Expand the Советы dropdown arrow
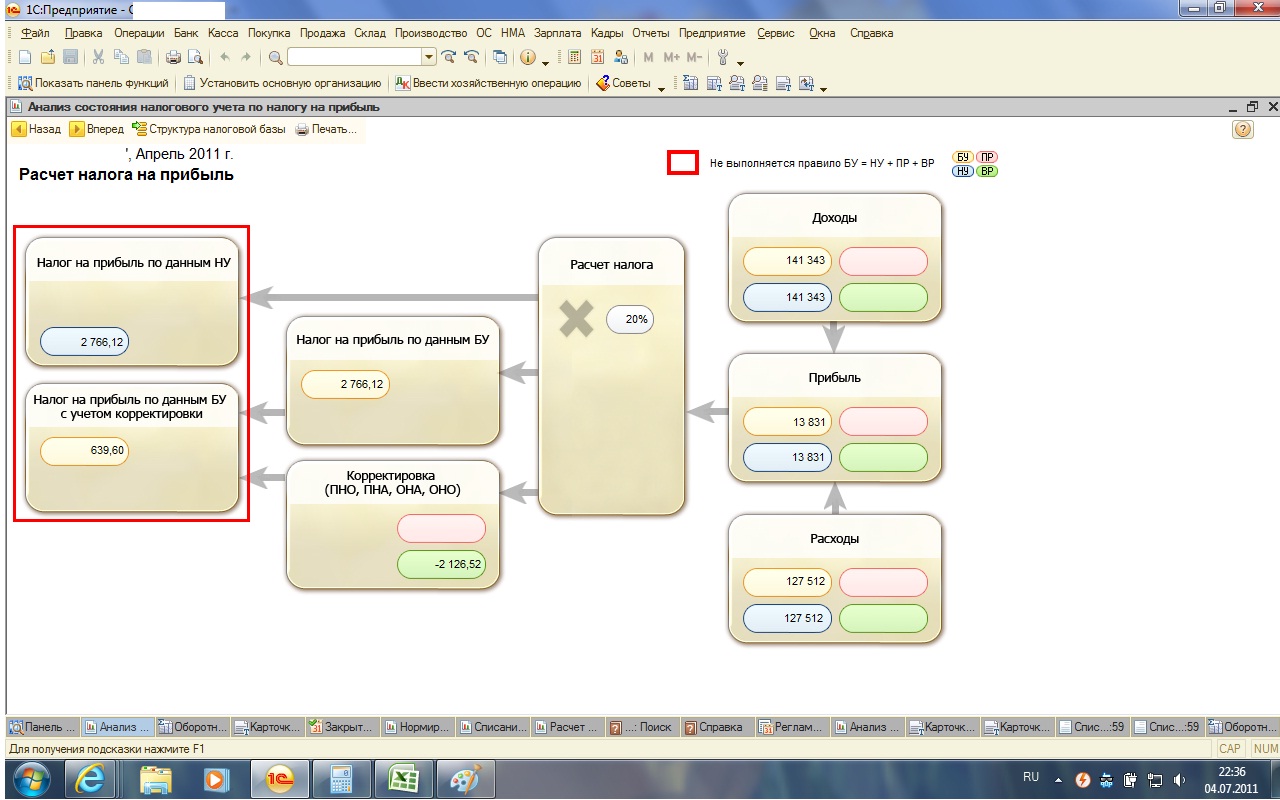The width and height of the screenshot is (1280, 800). [661, 87]
